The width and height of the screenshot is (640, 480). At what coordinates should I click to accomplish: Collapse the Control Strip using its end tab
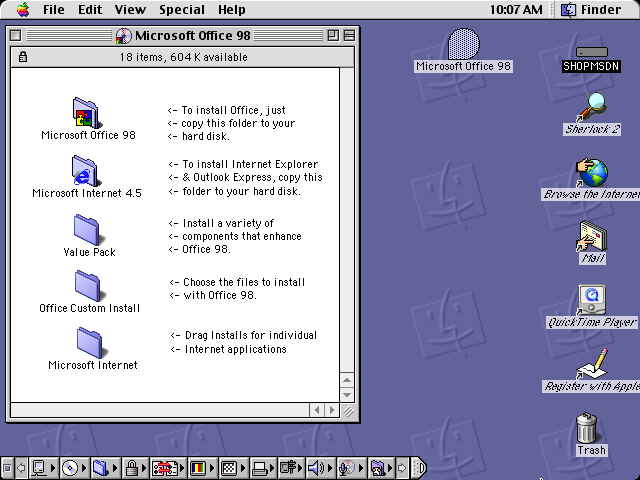click(x=420, y=467)
